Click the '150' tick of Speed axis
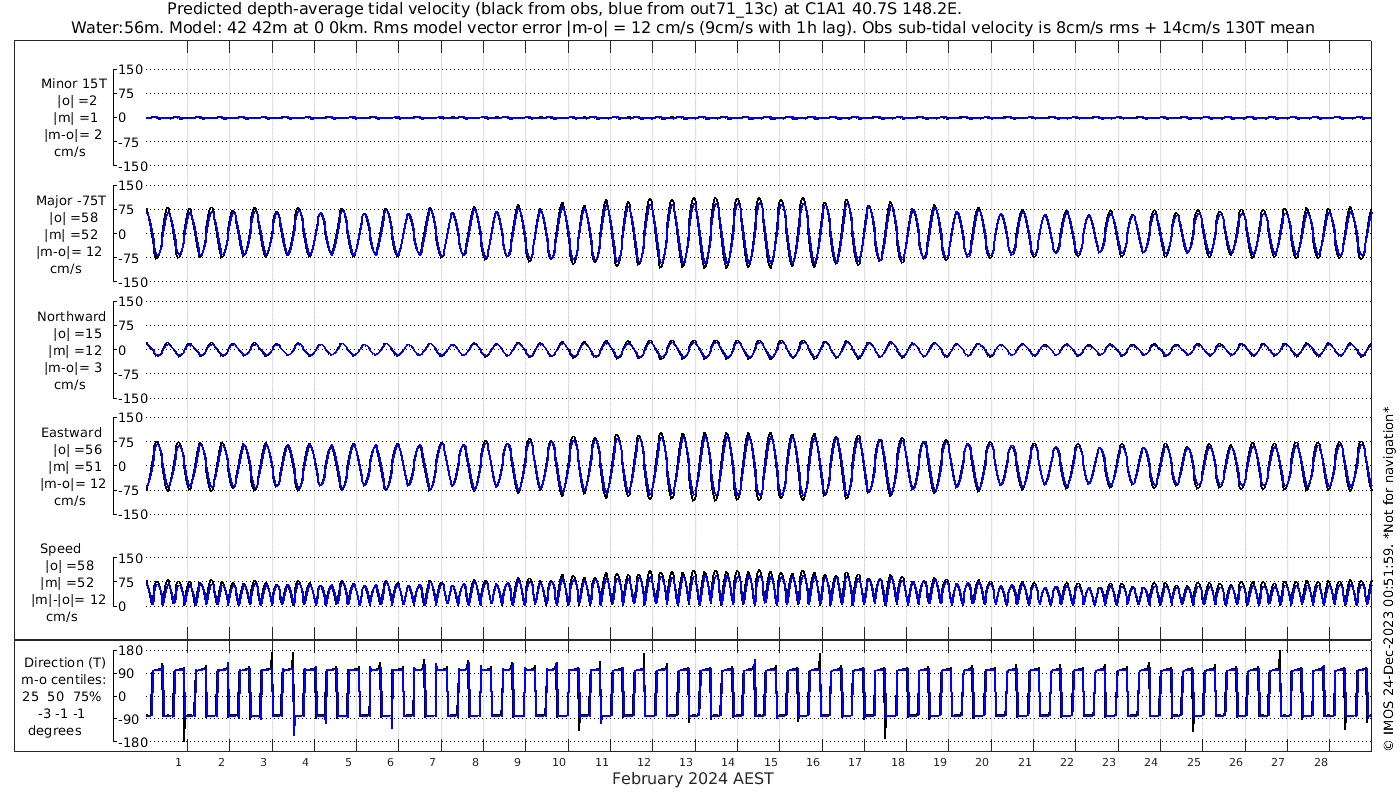 132,557
